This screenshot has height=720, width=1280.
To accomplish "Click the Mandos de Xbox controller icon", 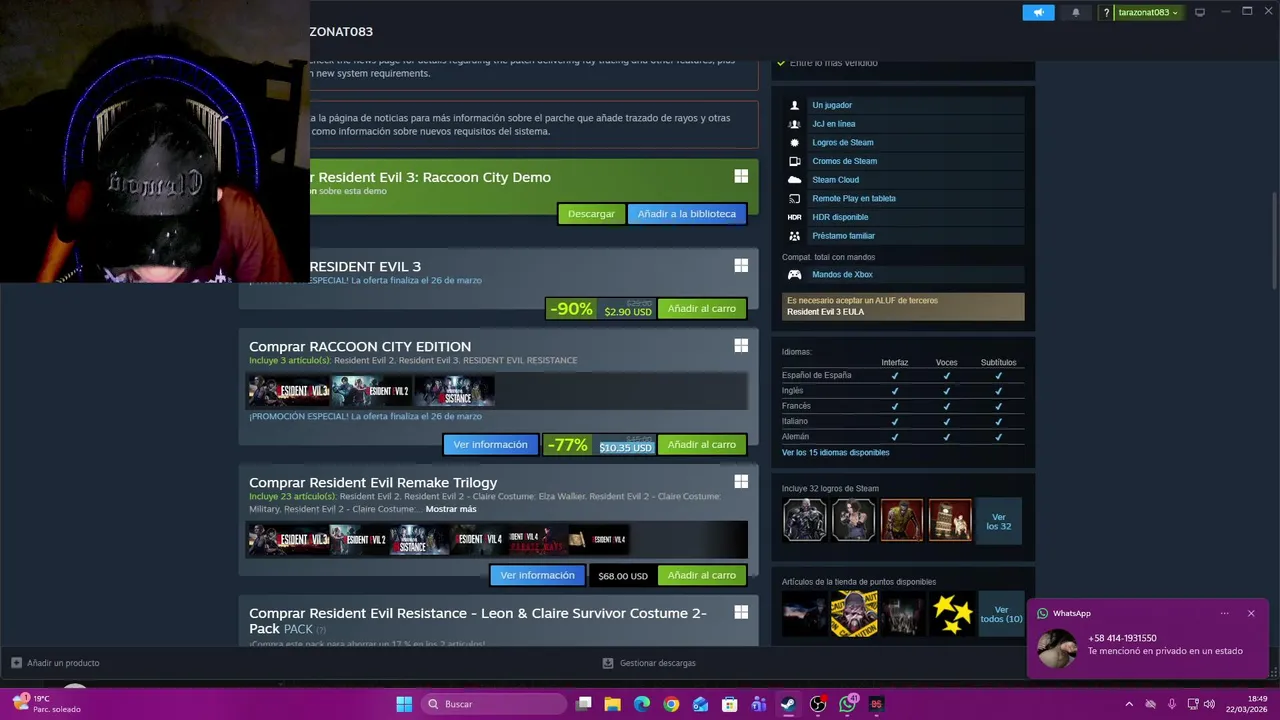I will pos(794,274).
